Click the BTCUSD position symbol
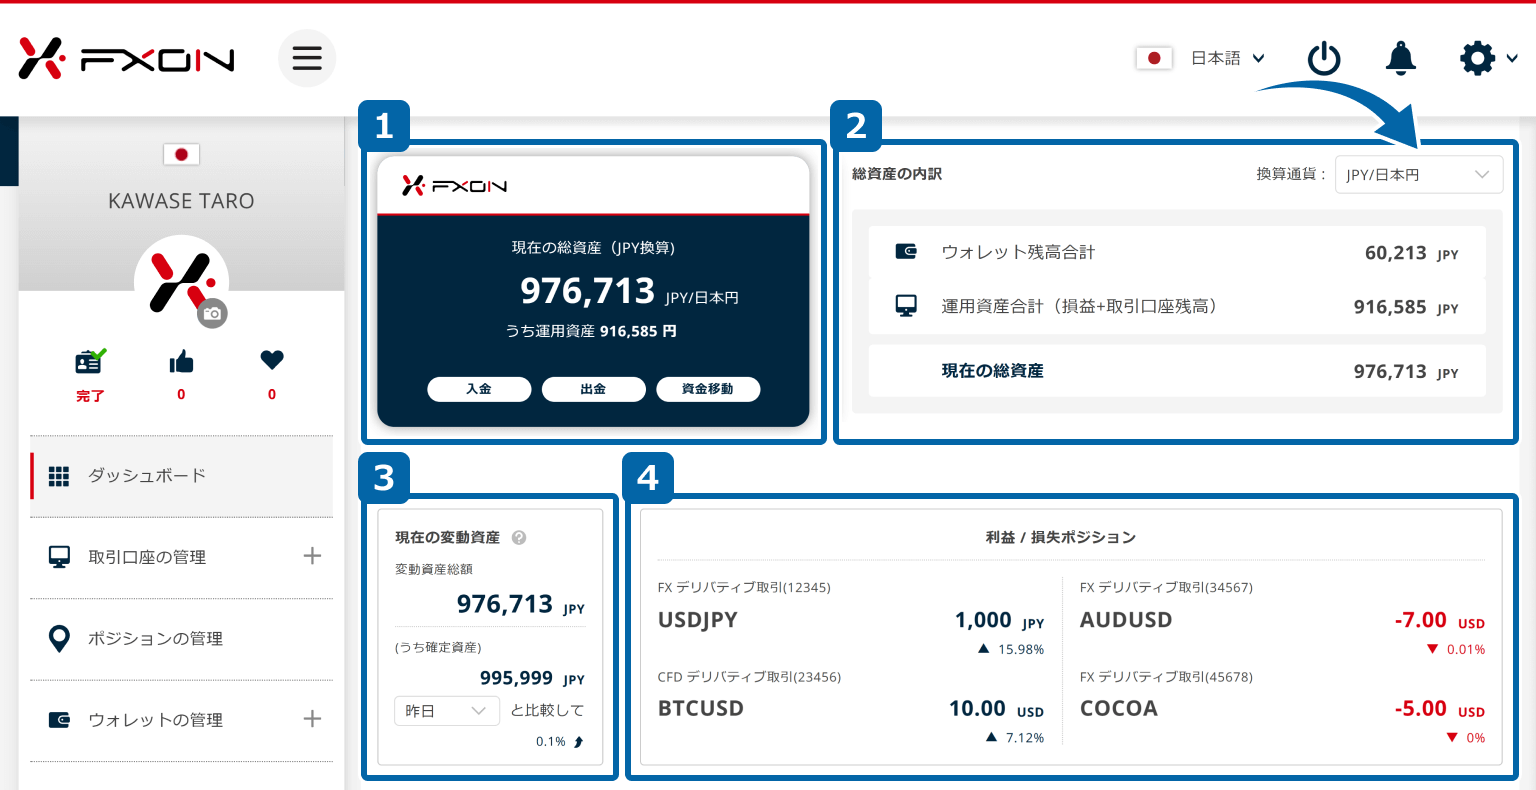Image resolution: width=1536 pixels, height=790 pixels. [x=701, y=709]
